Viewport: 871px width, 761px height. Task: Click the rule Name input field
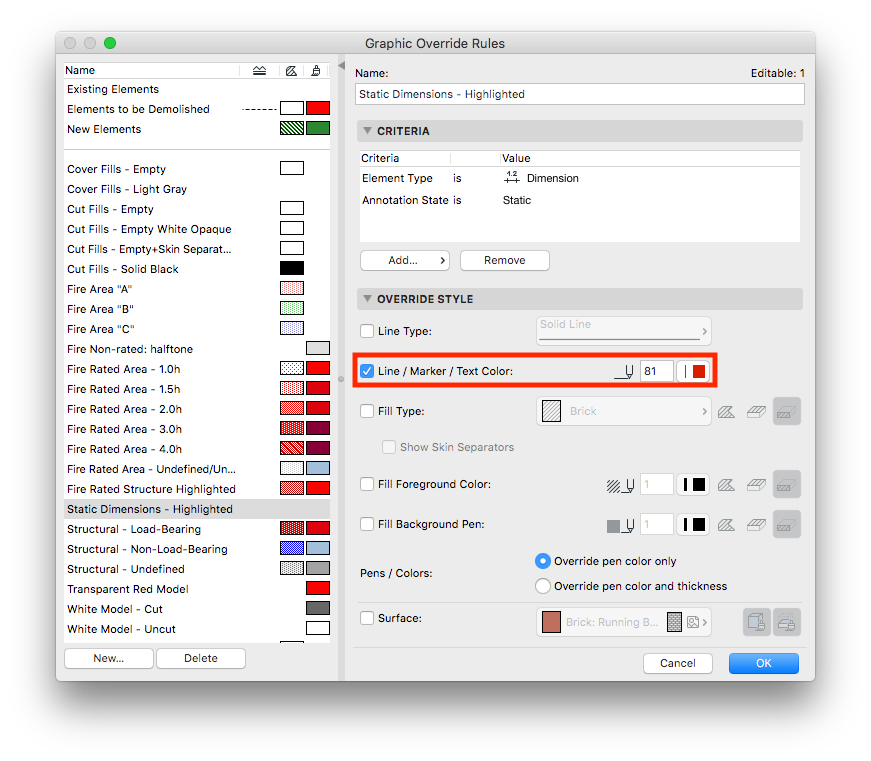[579, 94]
